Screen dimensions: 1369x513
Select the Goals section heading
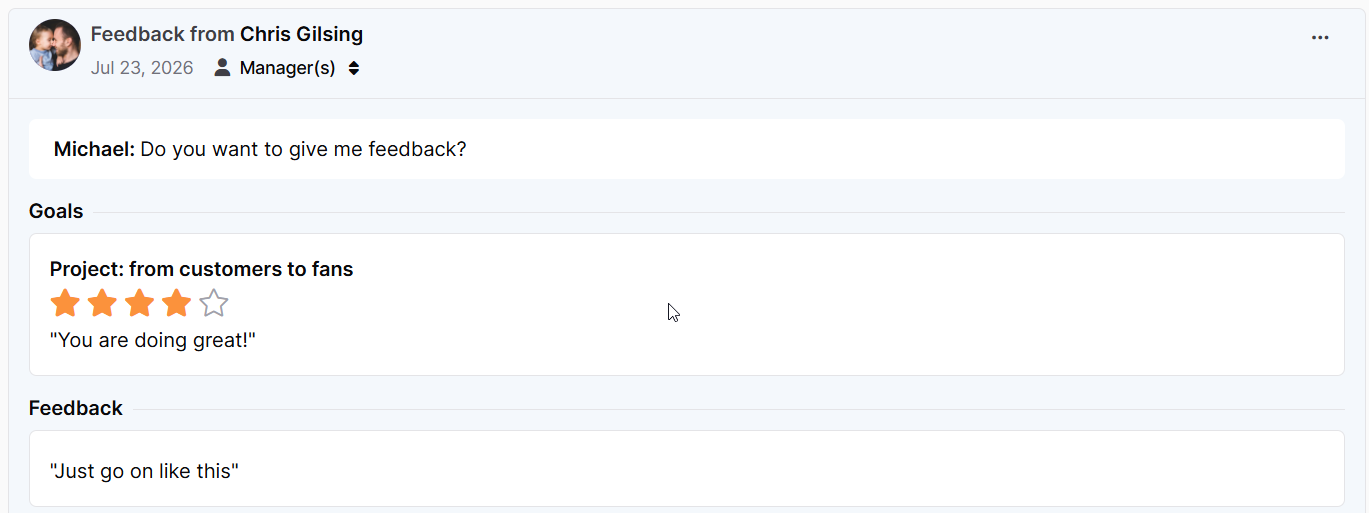tap(56, 211)
